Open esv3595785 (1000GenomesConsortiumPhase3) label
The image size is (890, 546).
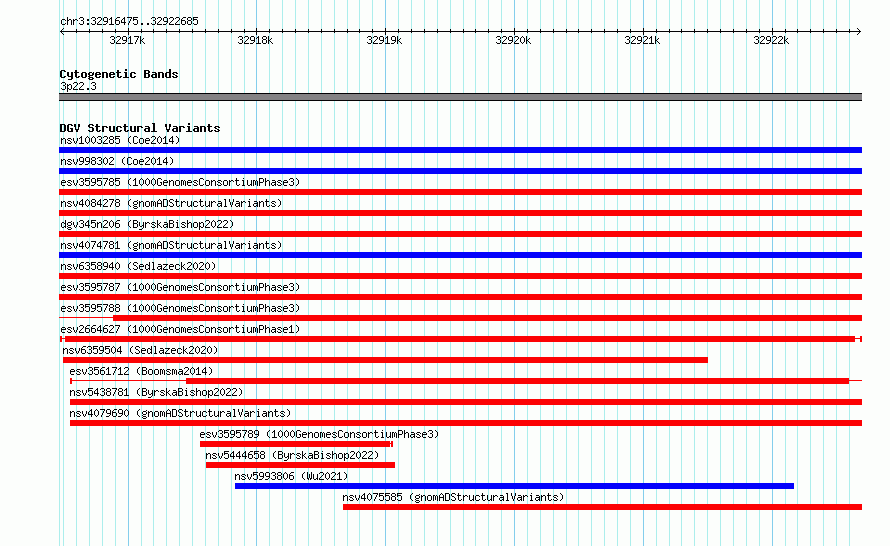coord(180,182)
